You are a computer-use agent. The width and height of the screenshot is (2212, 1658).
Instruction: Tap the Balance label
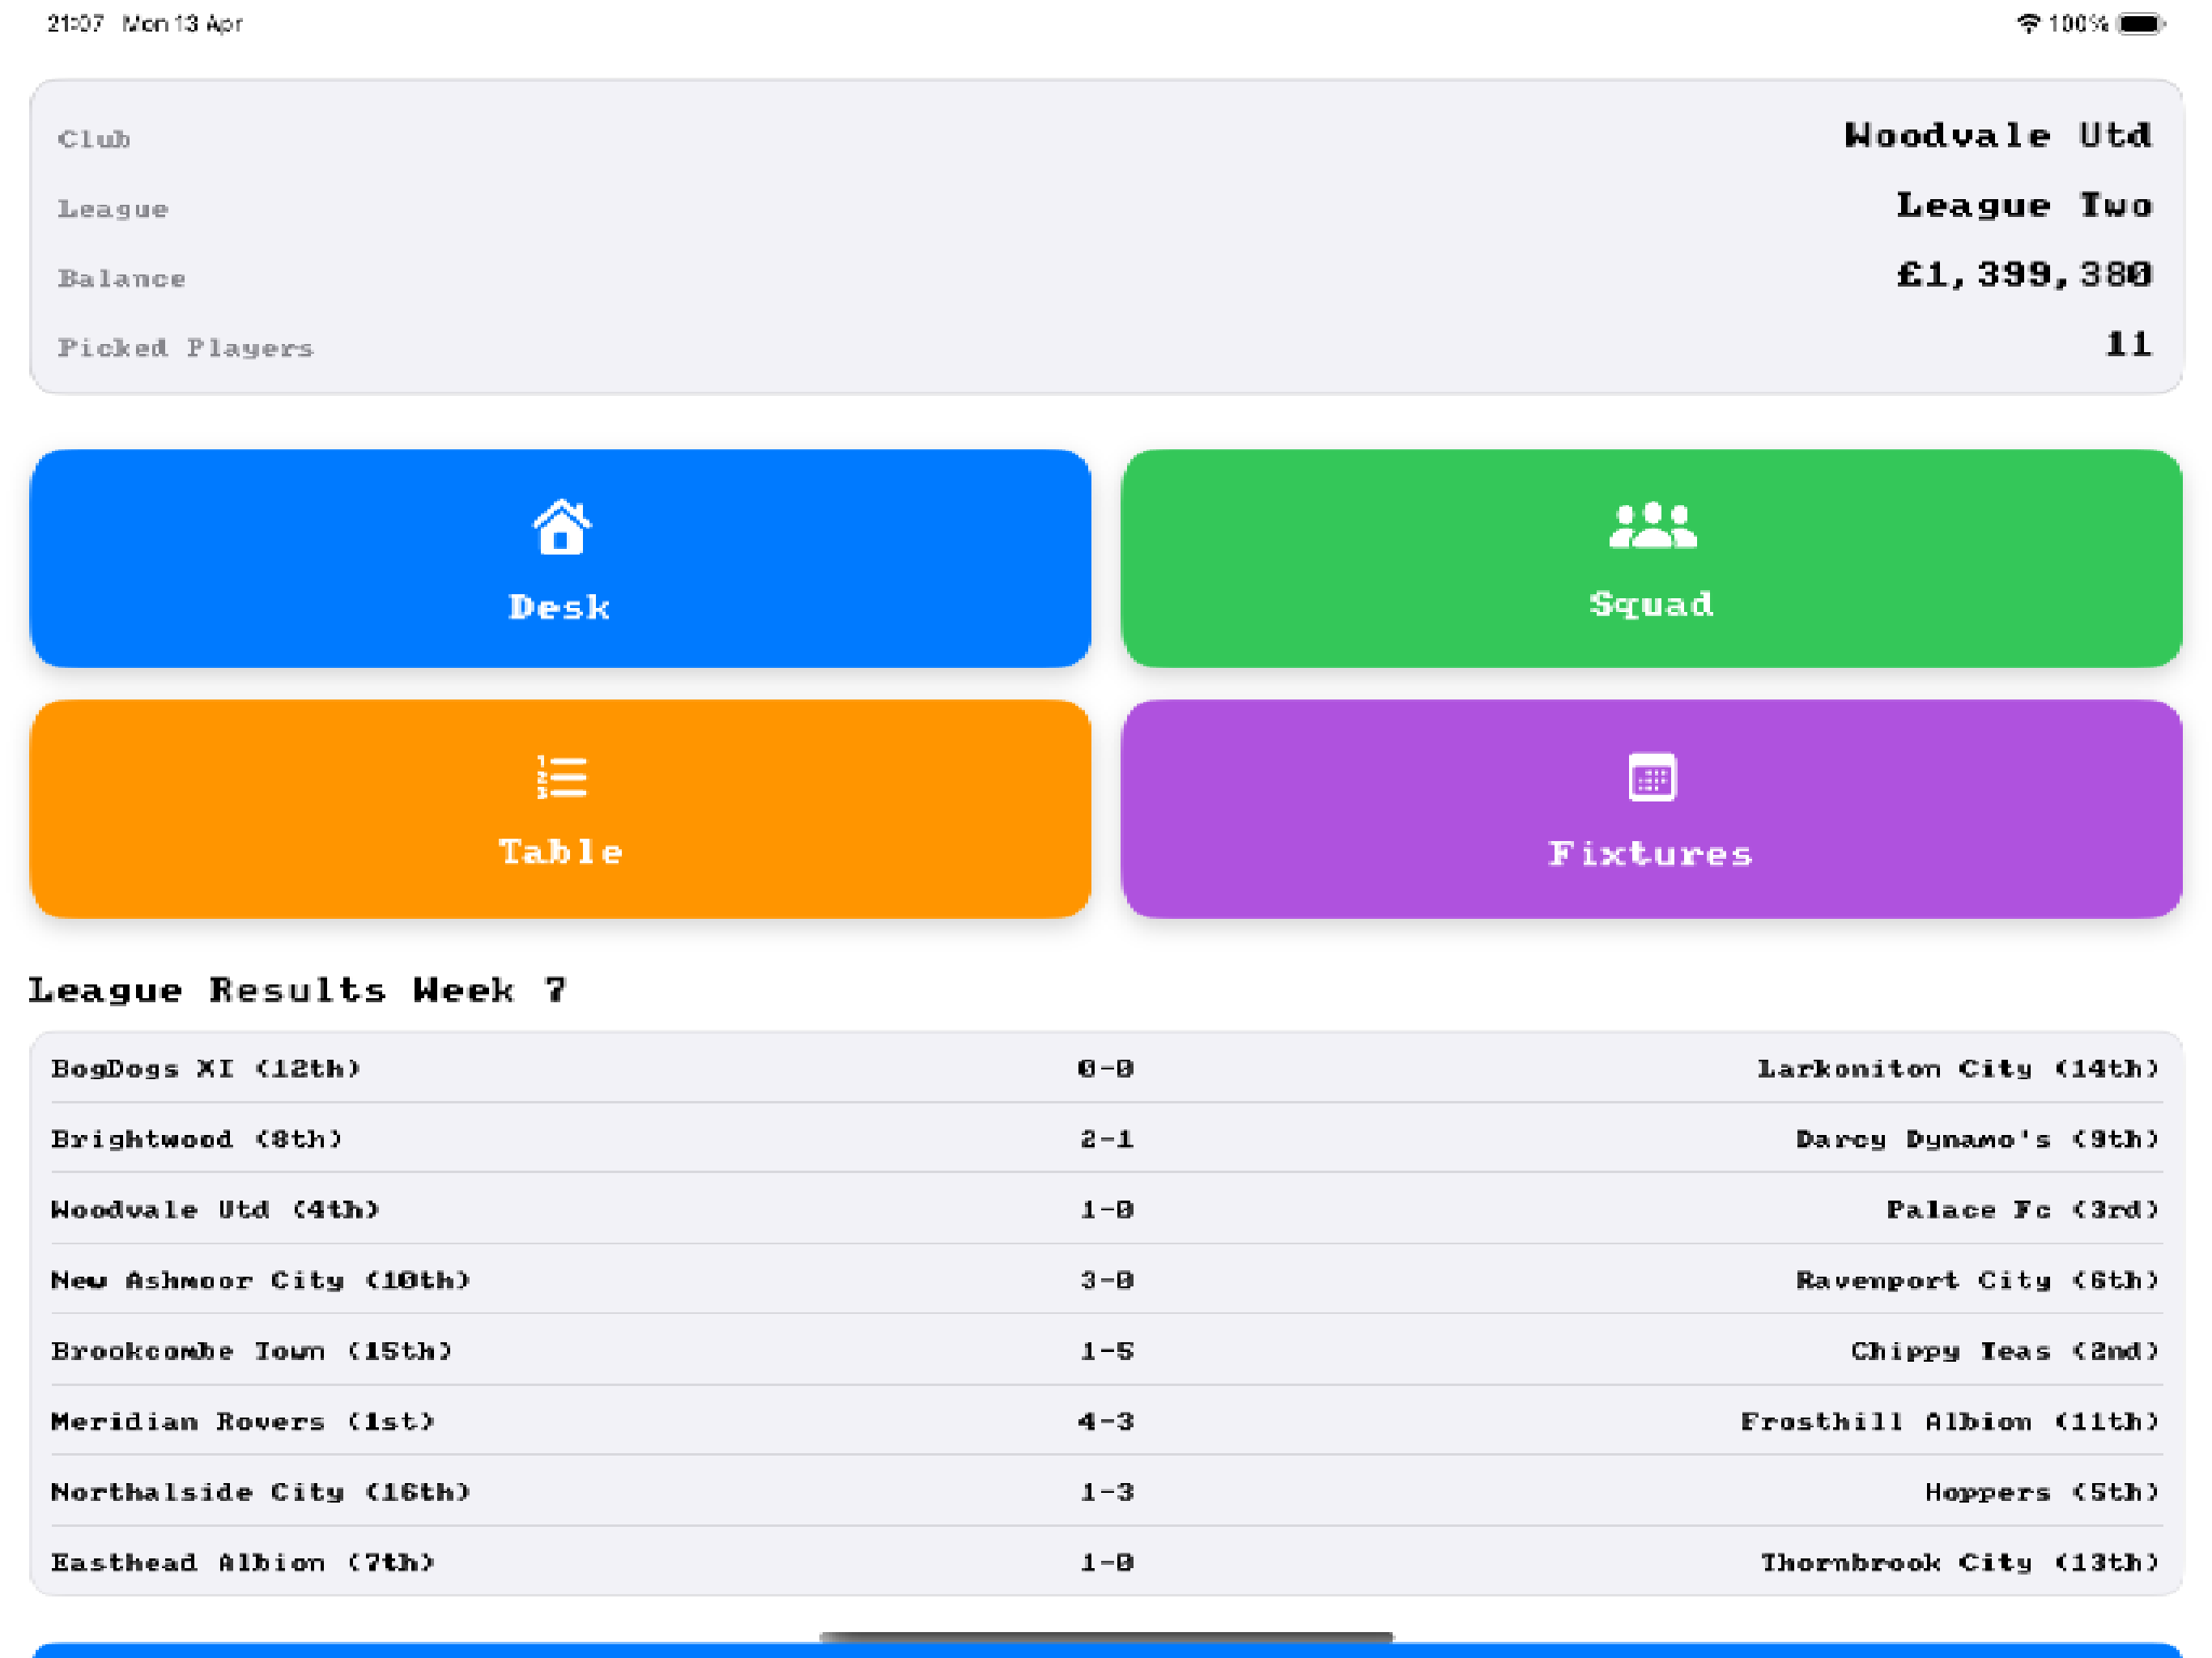(x=121, y=278)
